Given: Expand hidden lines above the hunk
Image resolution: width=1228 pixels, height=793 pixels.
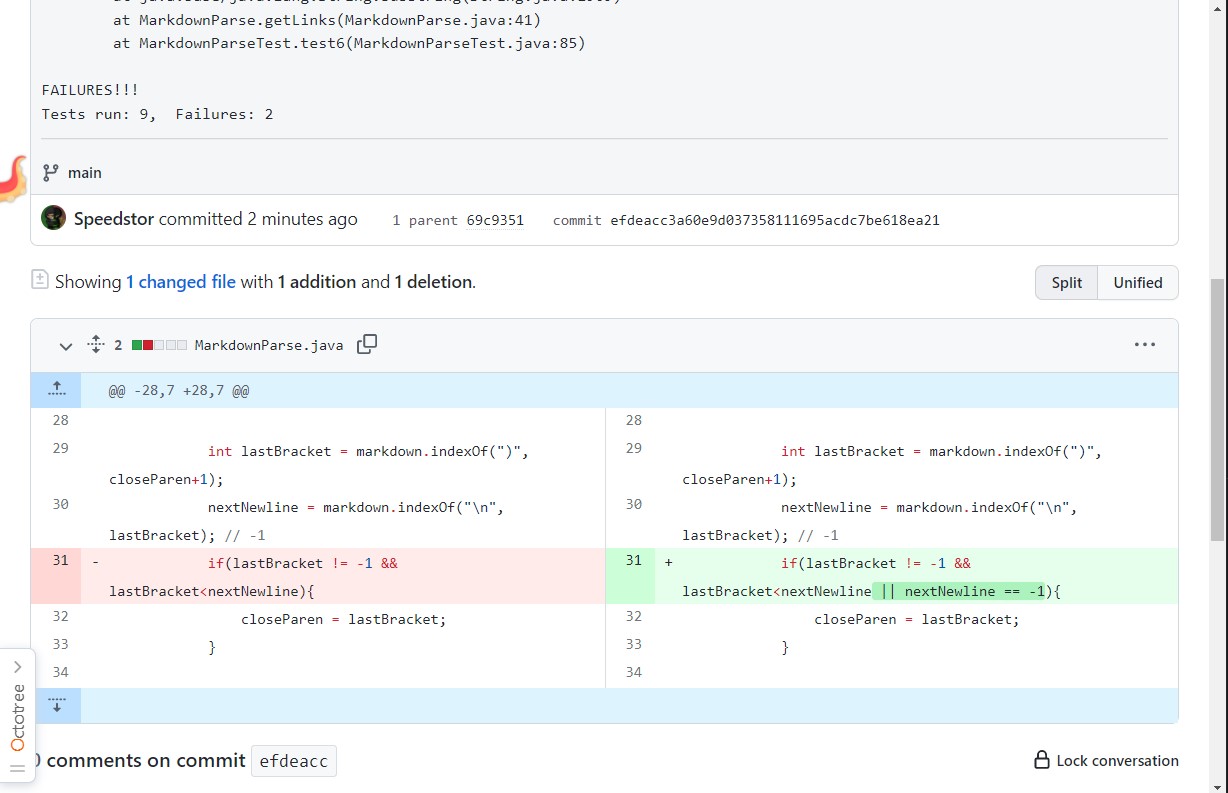Looking at the screenshot, I should click(x=56, y=389).
